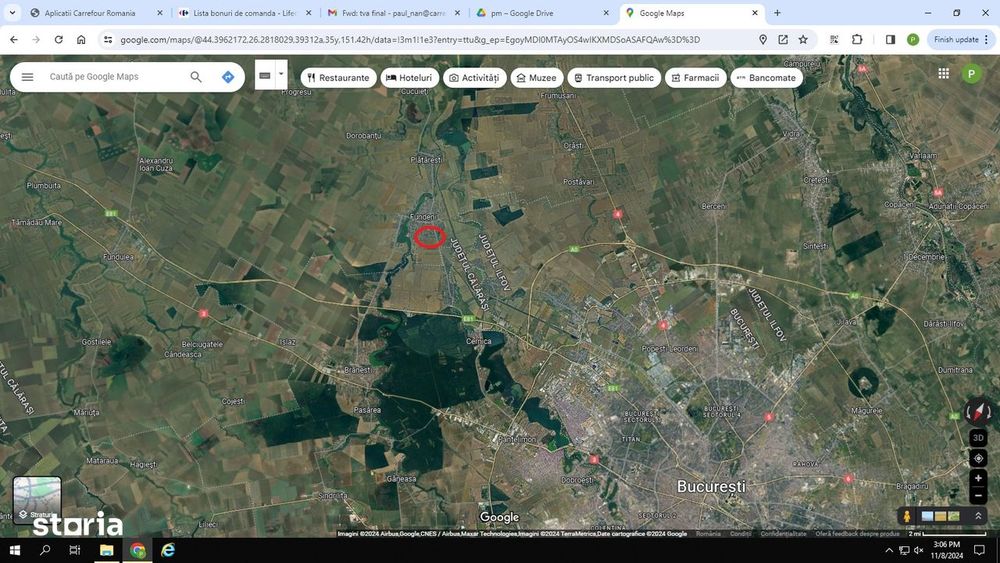Click the Brănești place label
This screenshot has width=1000, height=563.
click(357, 370)
